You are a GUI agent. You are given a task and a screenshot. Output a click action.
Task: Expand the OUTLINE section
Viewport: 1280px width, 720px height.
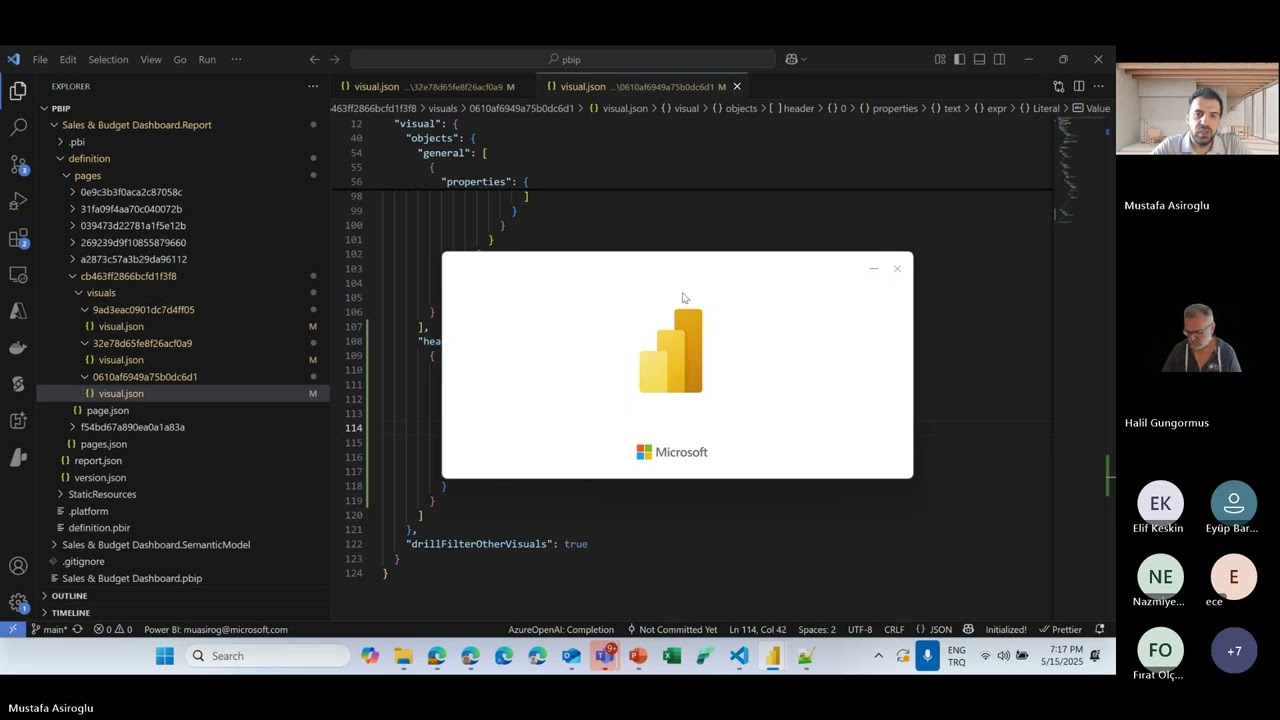(69, 596)
